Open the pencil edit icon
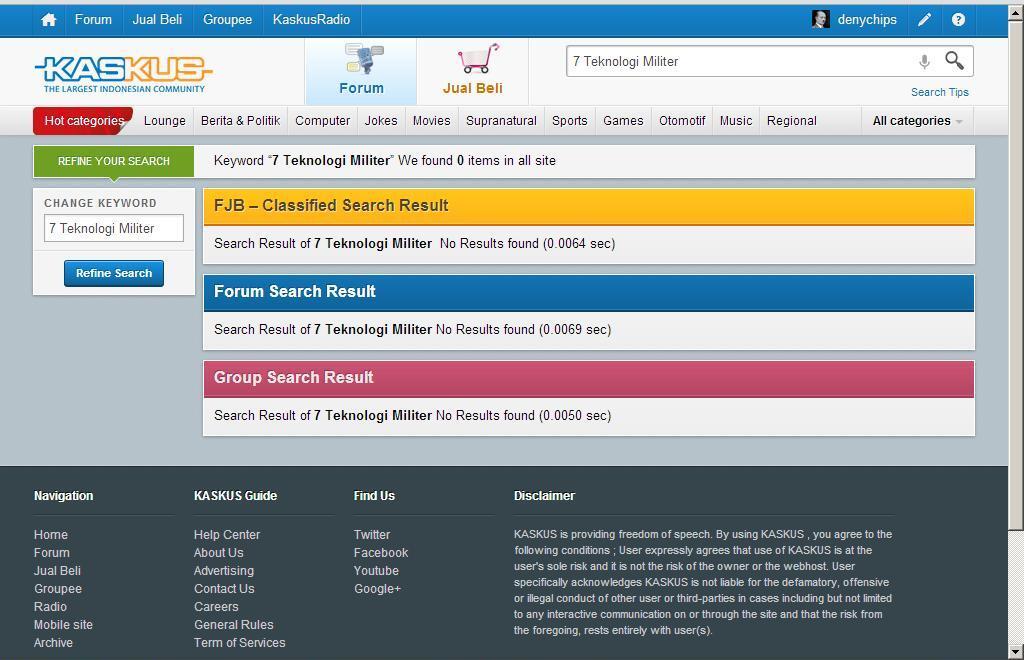This screenshot has width=1024, height=660. (924, 20)
